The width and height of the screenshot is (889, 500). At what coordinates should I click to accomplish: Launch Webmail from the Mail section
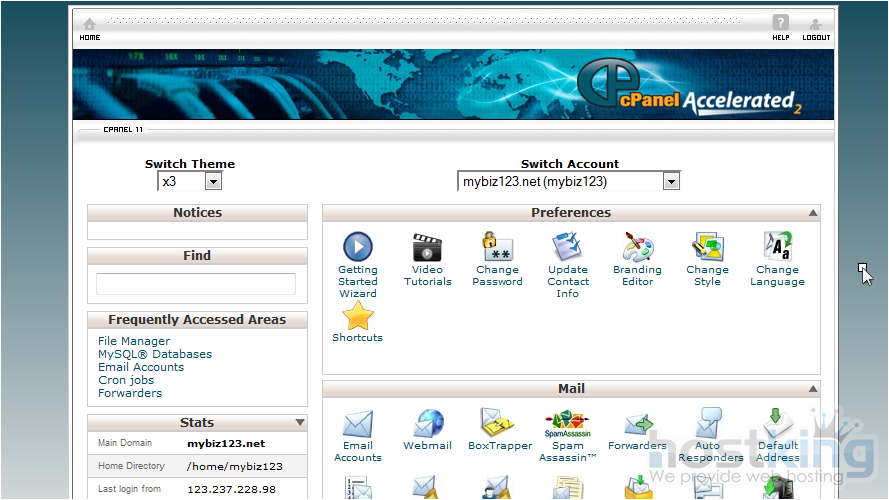(x=427, y=424)
